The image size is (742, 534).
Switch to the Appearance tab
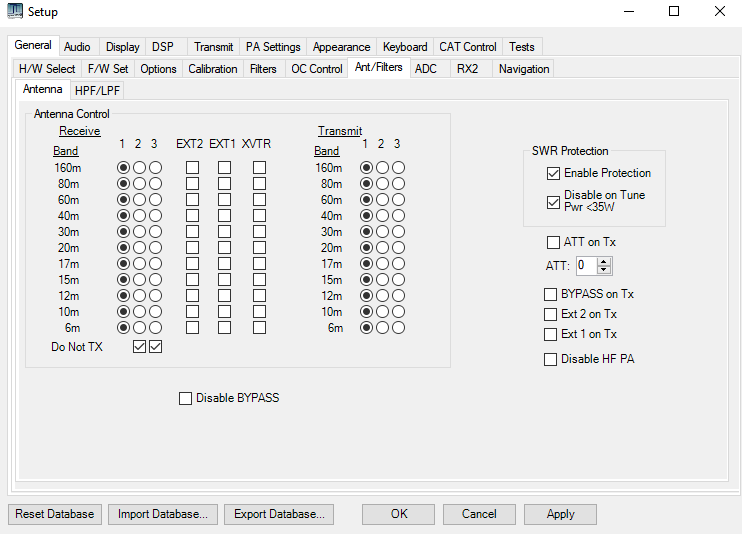[341, 47]
